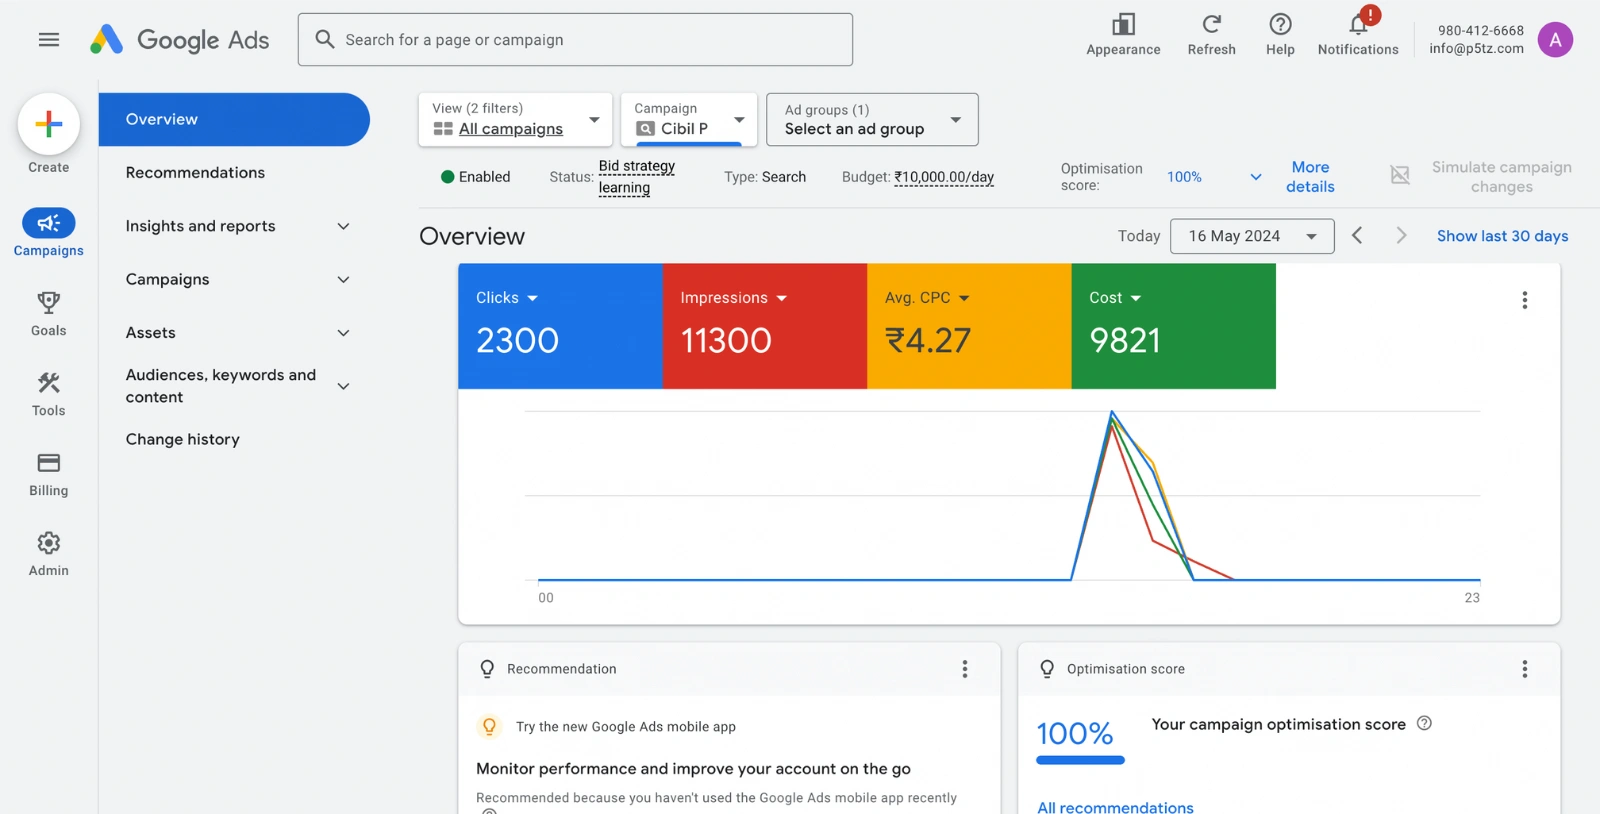Expand Campaigns section in sidebar
The image size is (1600, 814).
pyautogui.click(x=343, y=279)
